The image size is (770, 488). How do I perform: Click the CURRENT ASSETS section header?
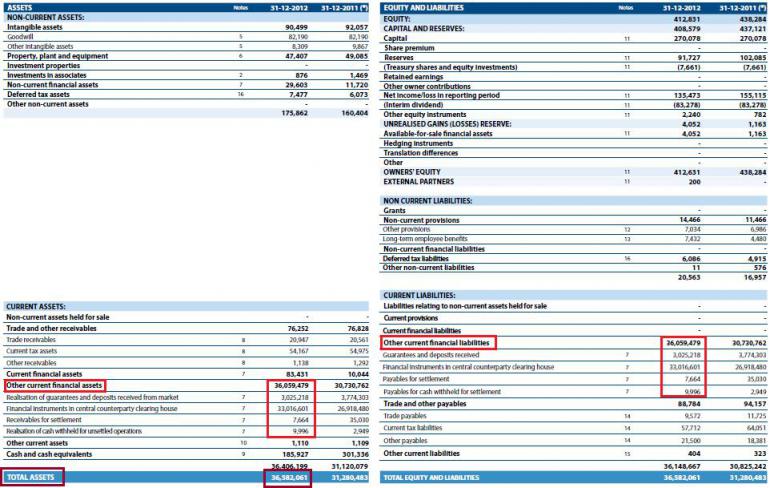[36, 306]
